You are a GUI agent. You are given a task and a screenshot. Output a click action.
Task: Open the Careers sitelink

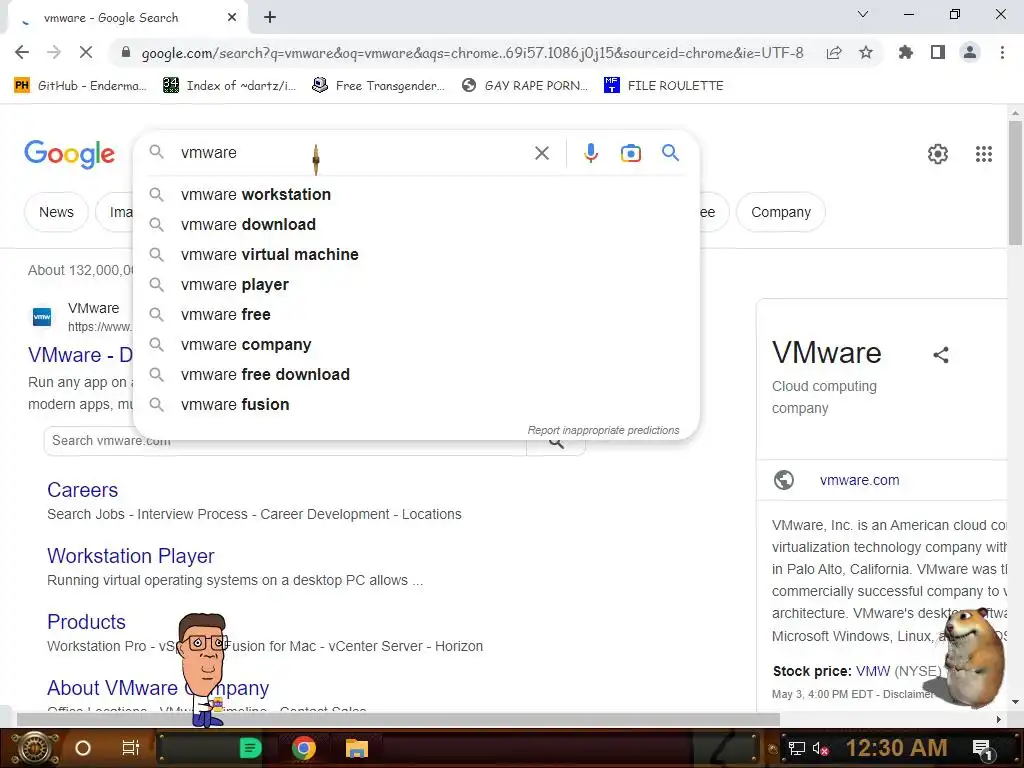(x=82, y=490)
